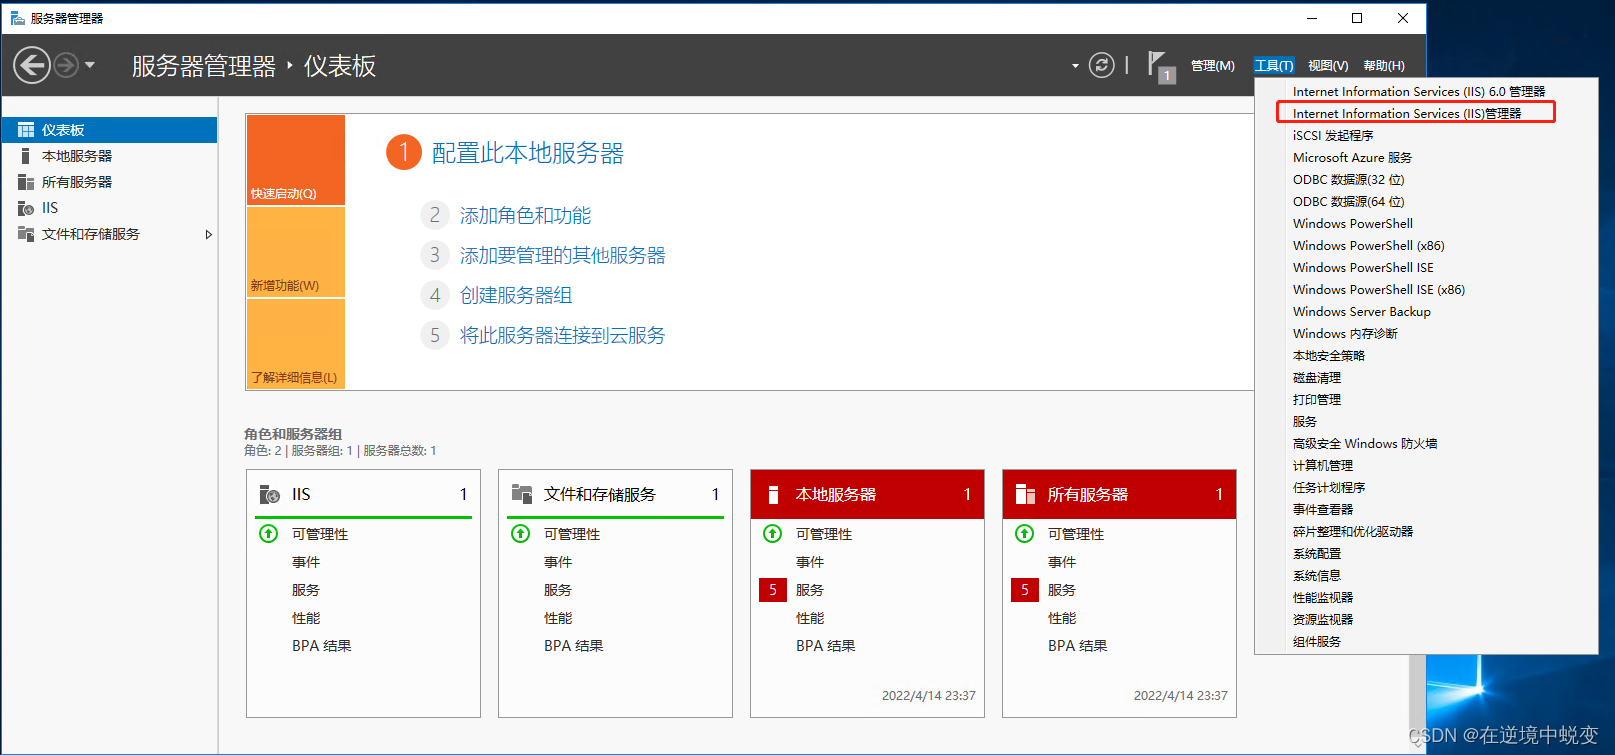Image resolution: width=1615 pixels, height=755 pixels.
Task: Open the 文件和存储服务 tile header
Action: 616,494
